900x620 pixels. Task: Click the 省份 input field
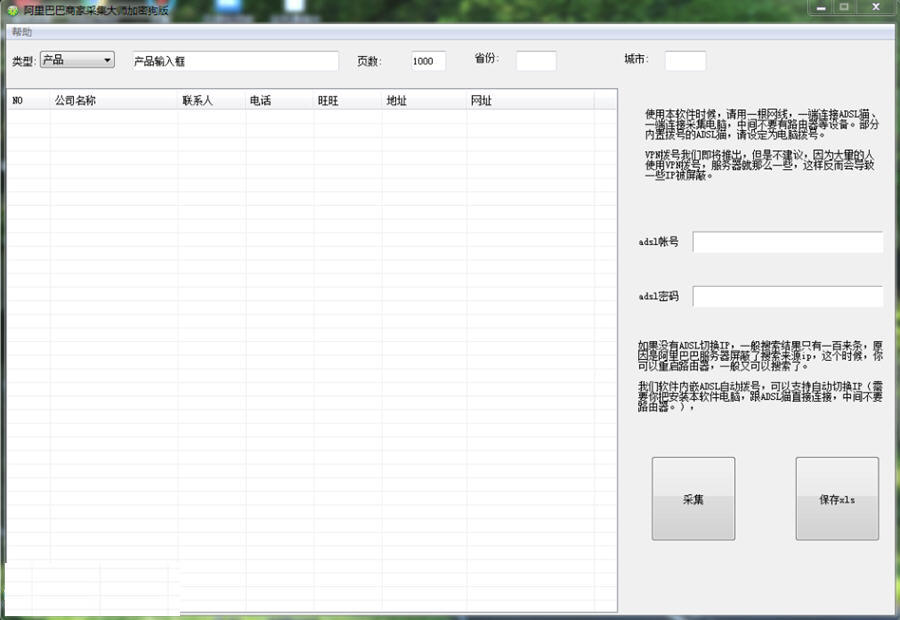(536, 60)
